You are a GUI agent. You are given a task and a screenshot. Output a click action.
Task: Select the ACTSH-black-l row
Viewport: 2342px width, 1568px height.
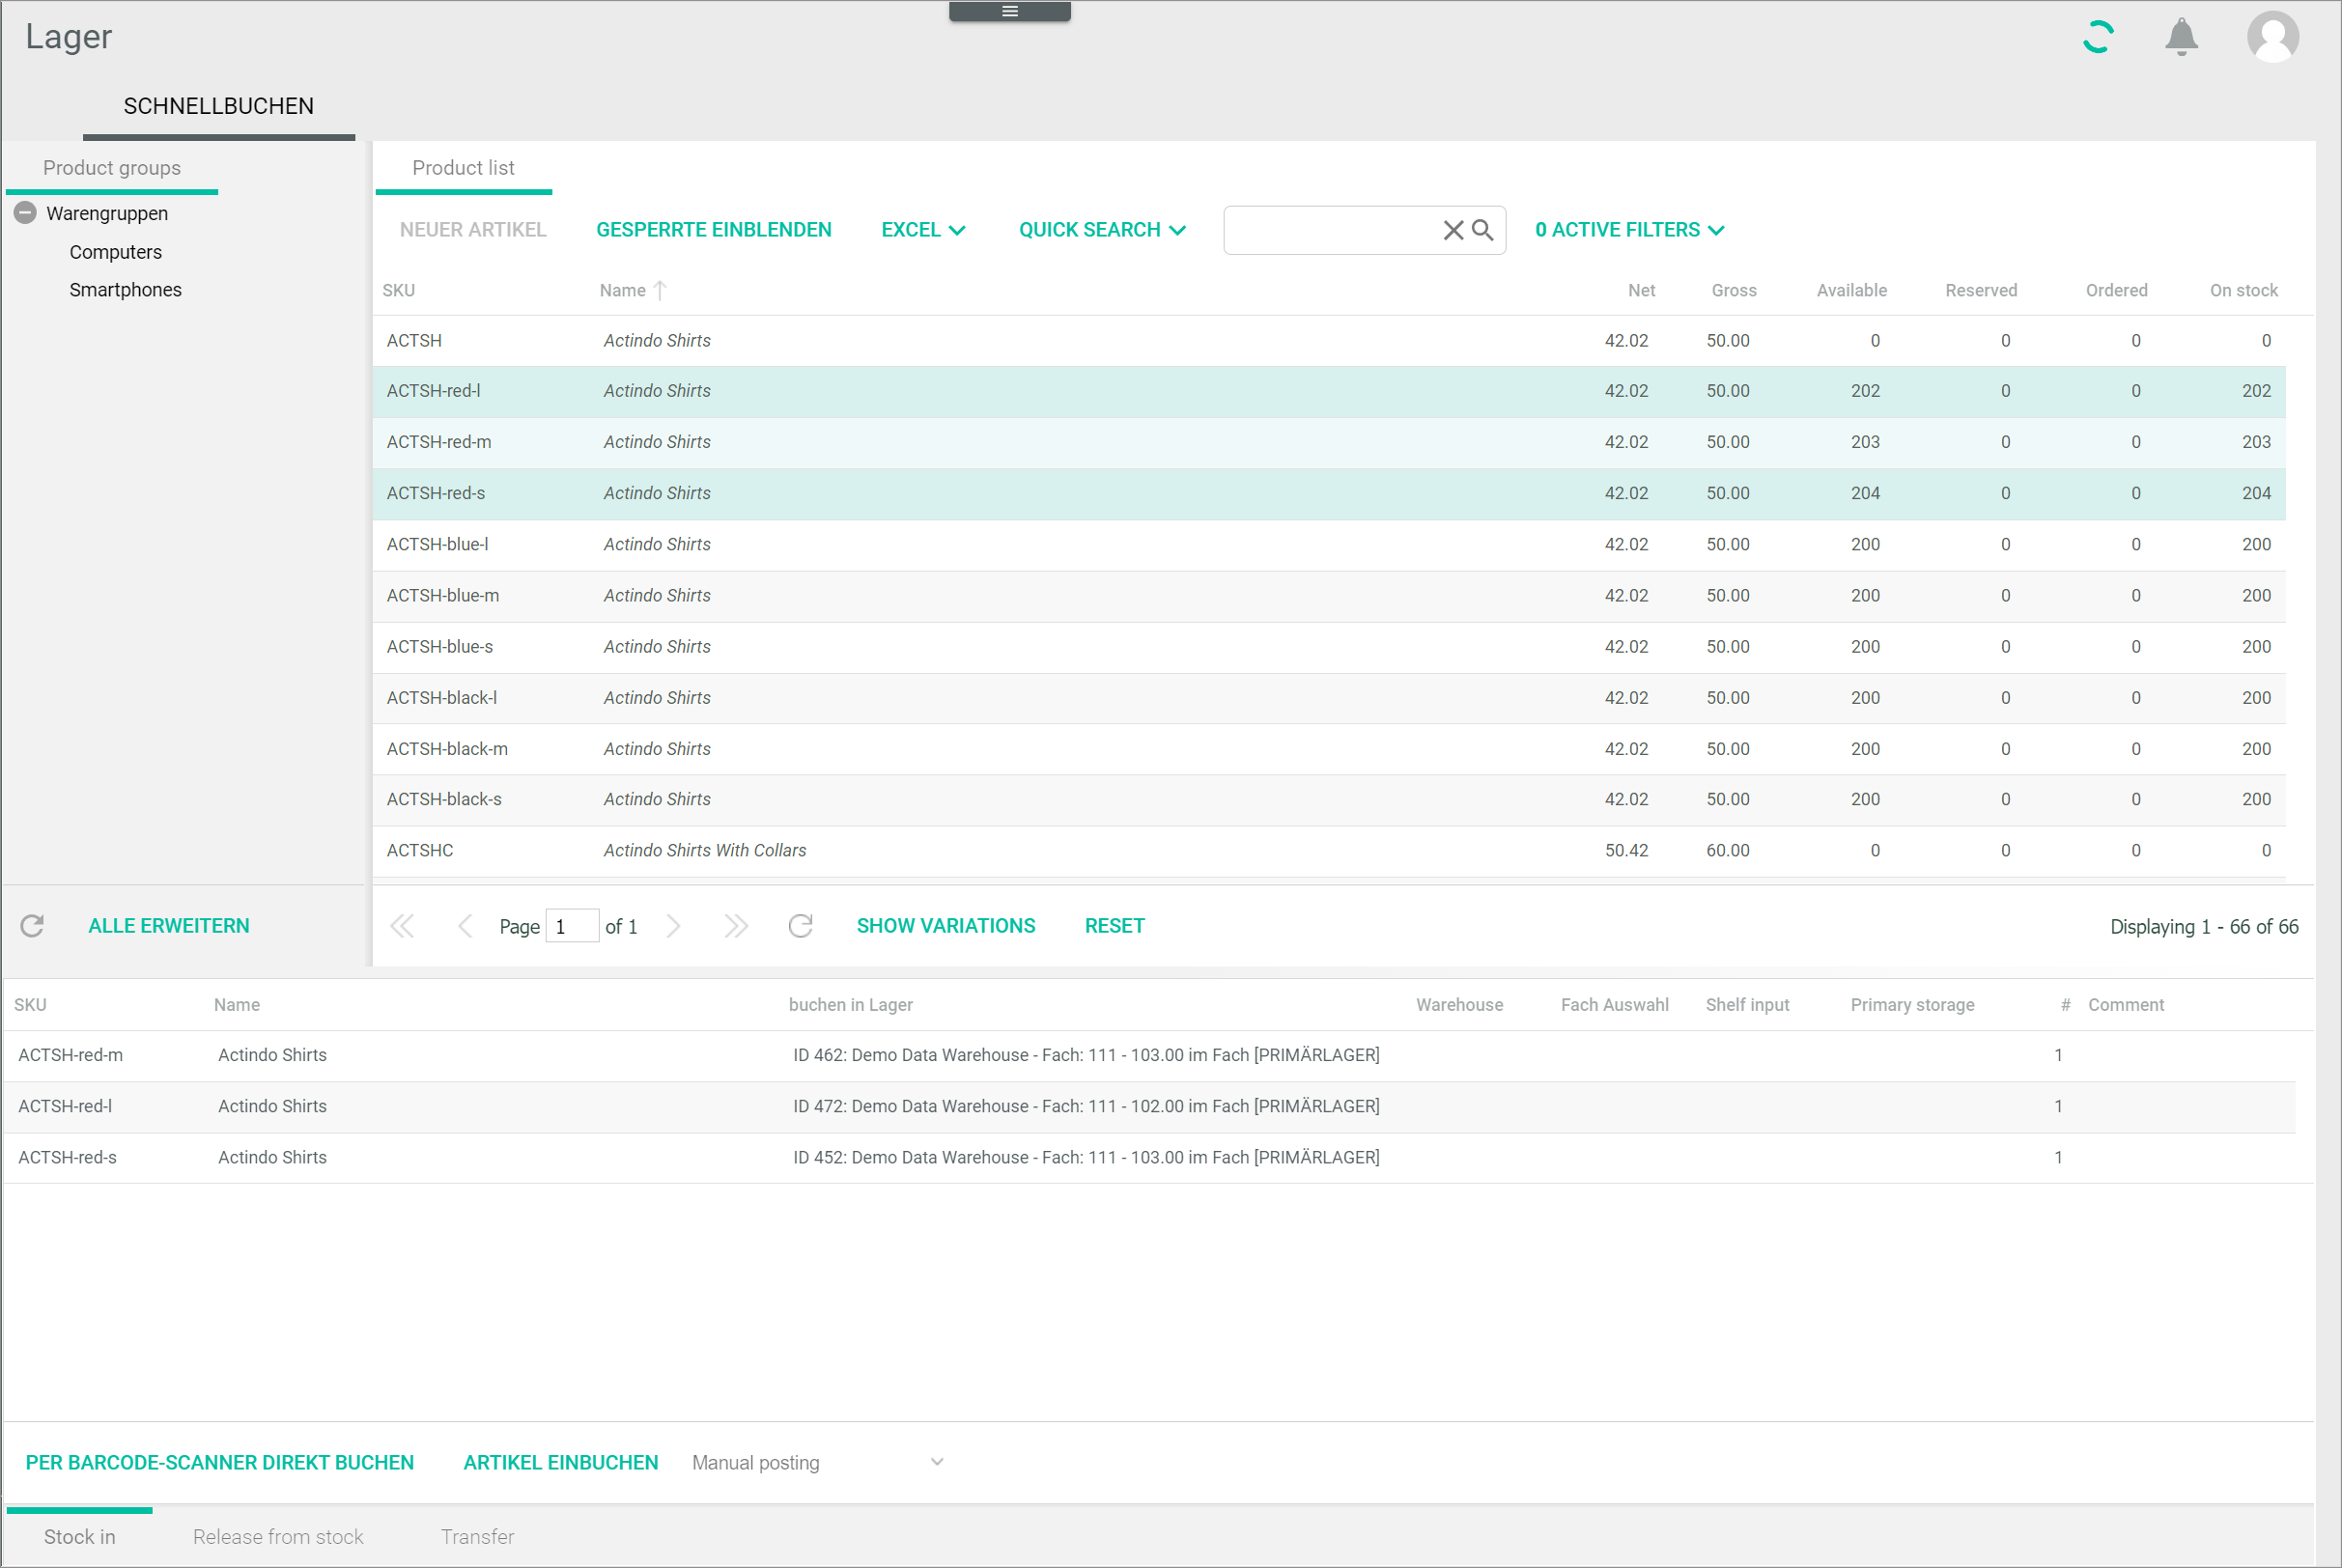1329,698
